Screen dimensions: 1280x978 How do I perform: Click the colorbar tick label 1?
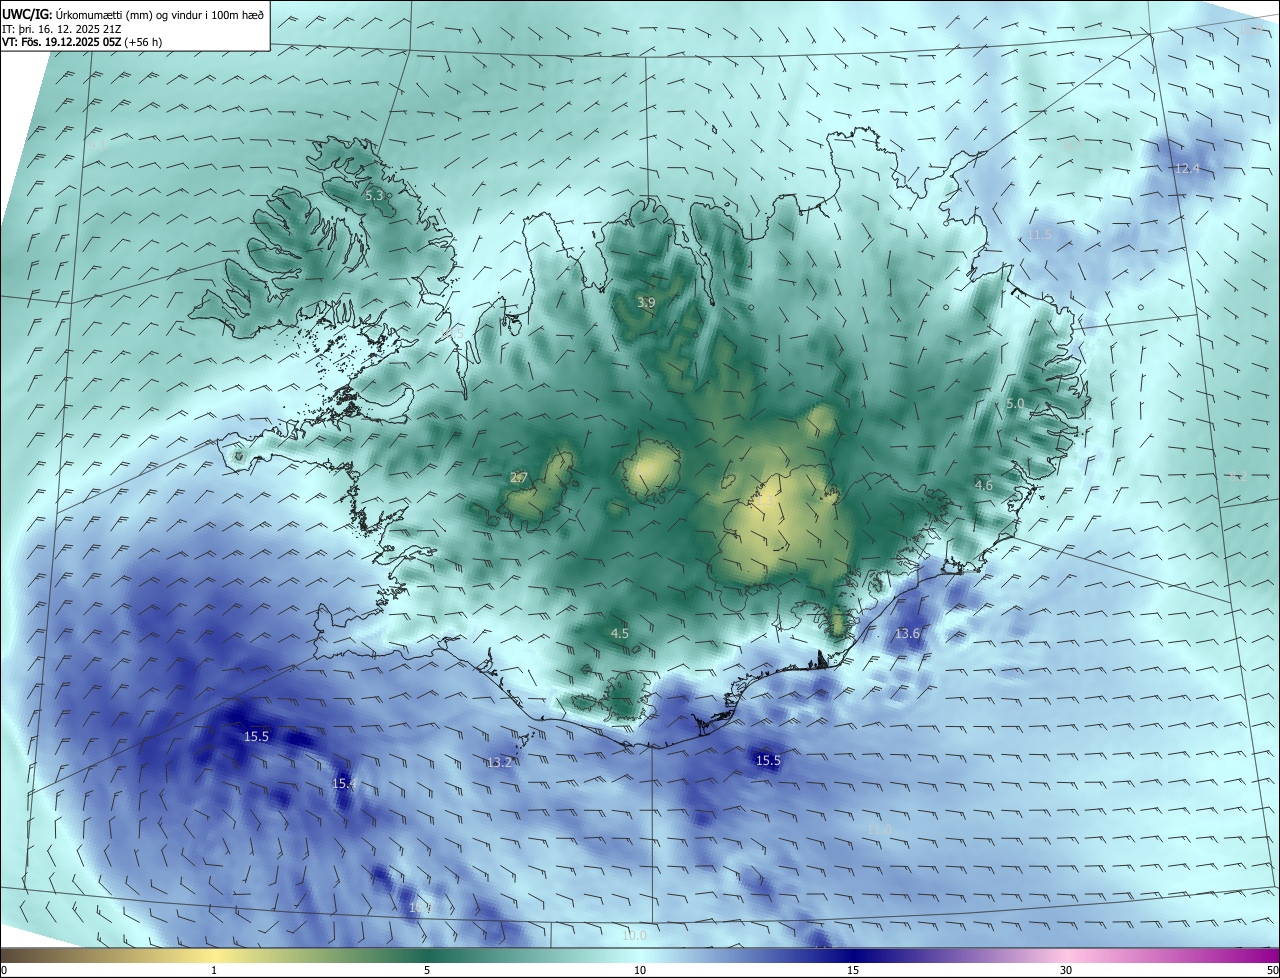(x=214, y=970)
